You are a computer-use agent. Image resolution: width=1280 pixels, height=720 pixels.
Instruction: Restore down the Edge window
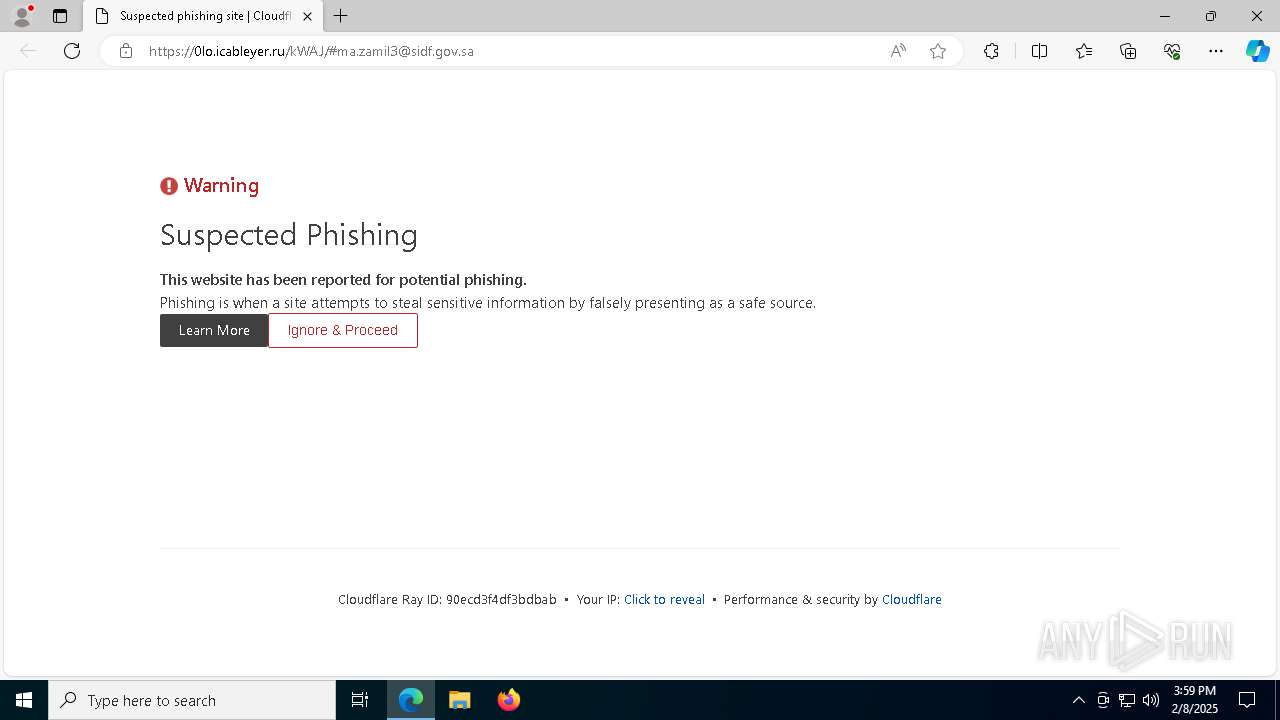1211,16
